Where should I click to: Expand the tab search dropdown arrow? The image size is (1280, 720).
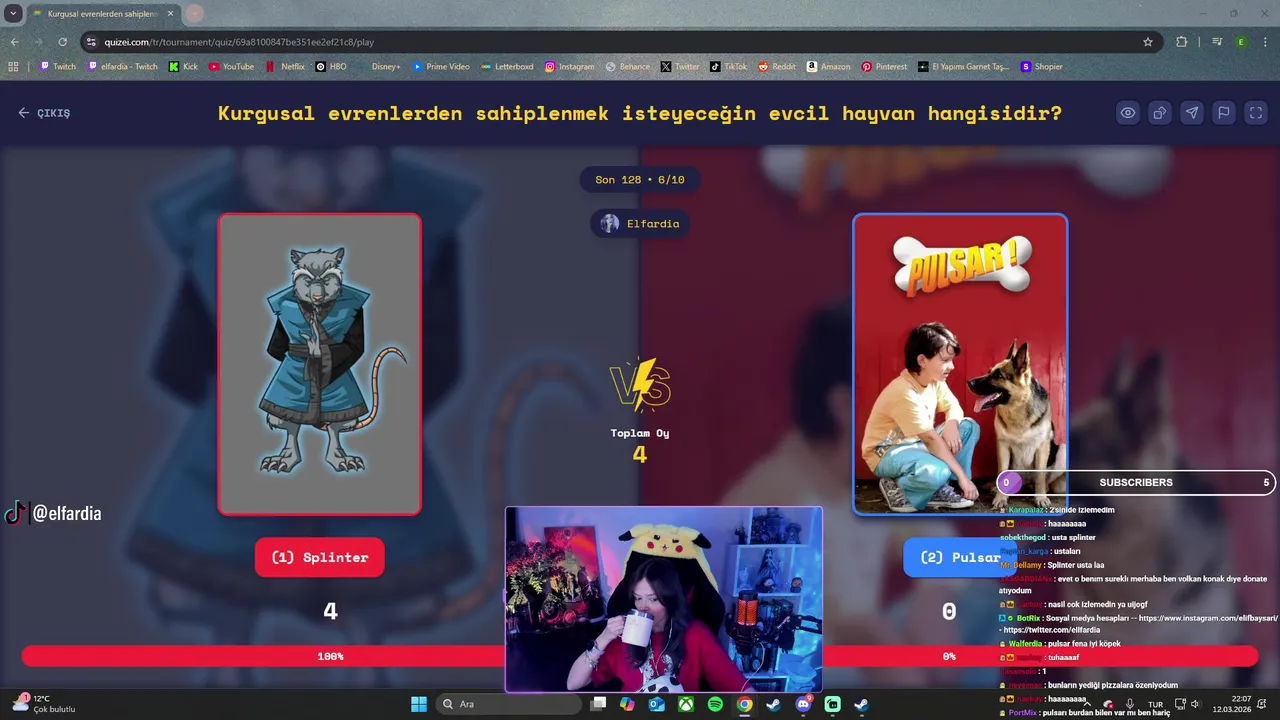[x=13, y=14]
